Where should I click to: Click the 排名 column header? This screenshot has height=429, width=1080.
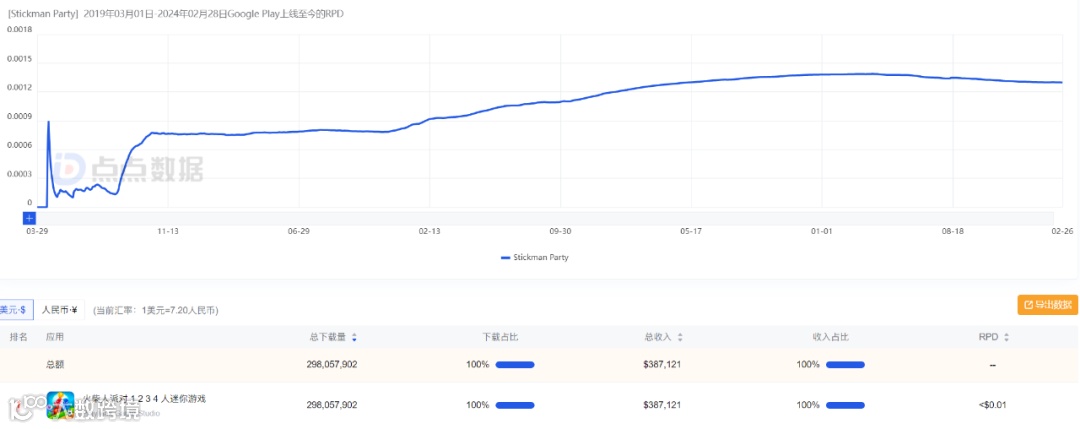point(18,338)
